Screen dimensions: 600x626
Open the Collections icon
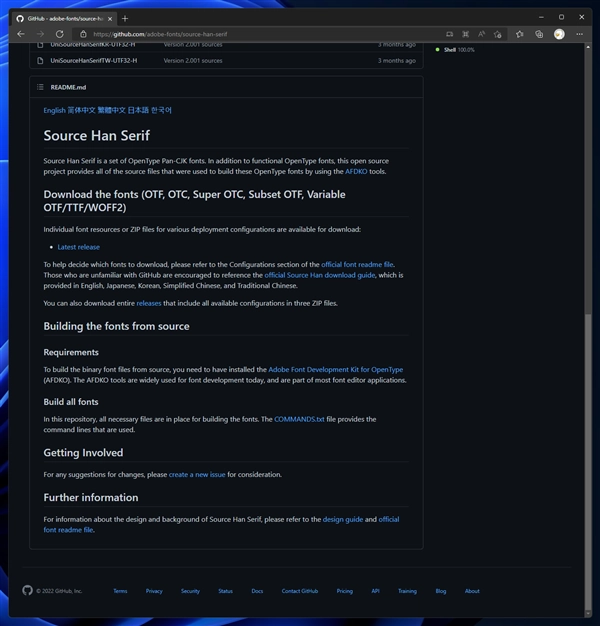point(539,34)
